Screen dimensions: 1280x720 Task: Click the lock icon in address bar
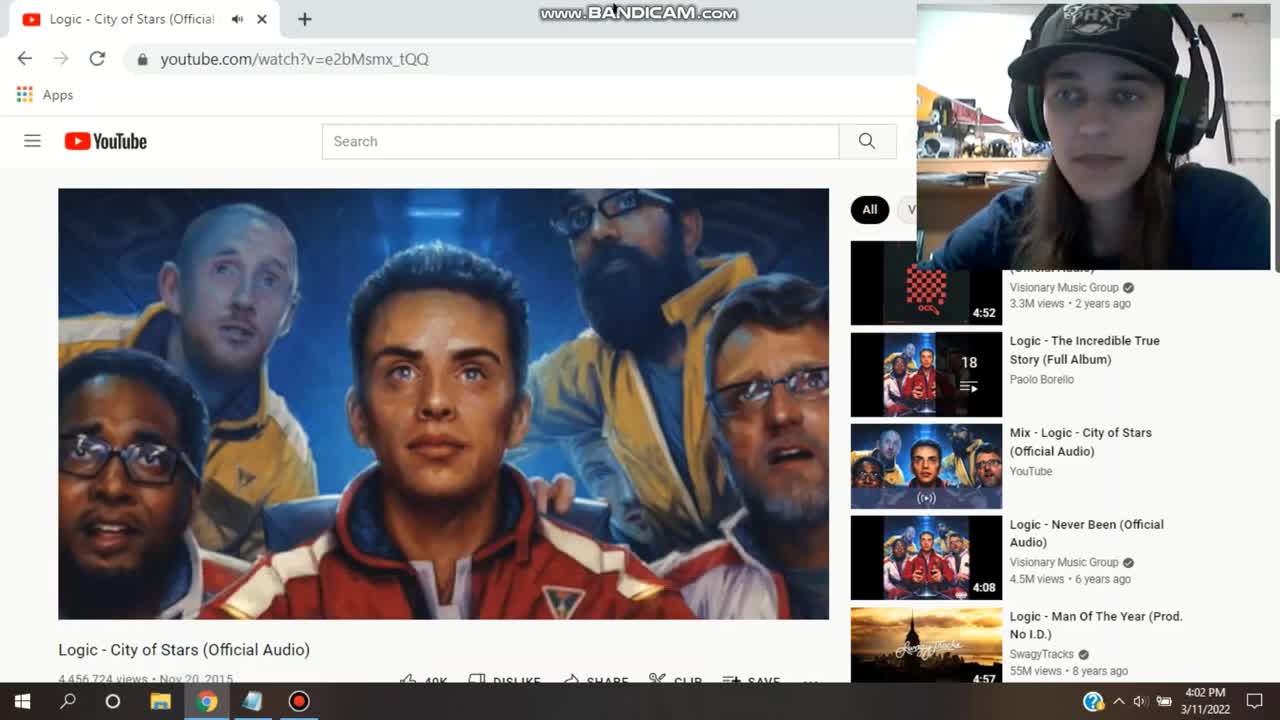pos(142,59)
